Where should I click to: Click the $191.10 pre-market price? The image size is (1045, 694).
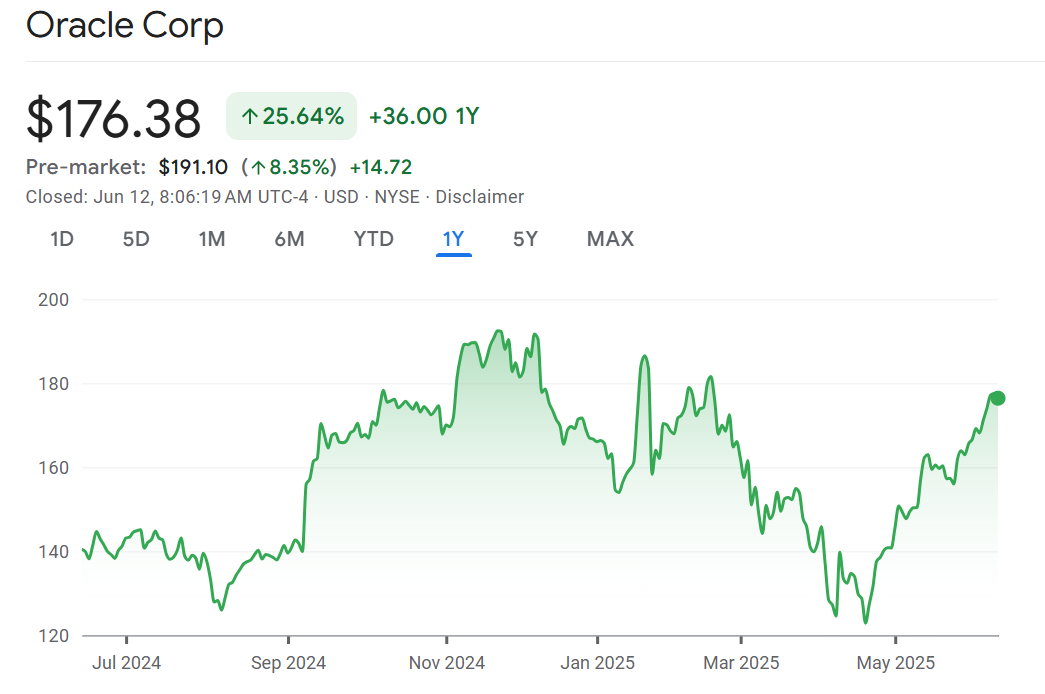click(193, 167)
